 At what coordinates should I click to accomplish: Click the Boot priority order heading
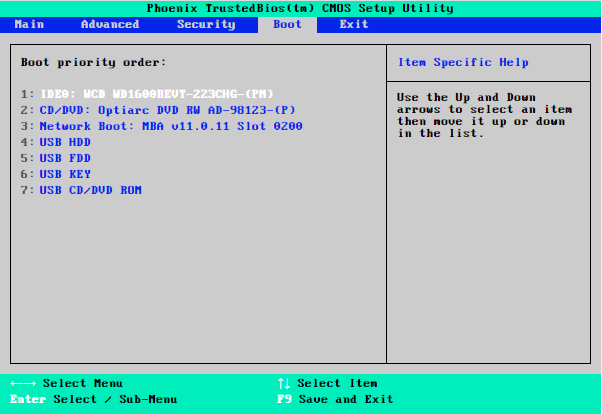coord(93,63)
